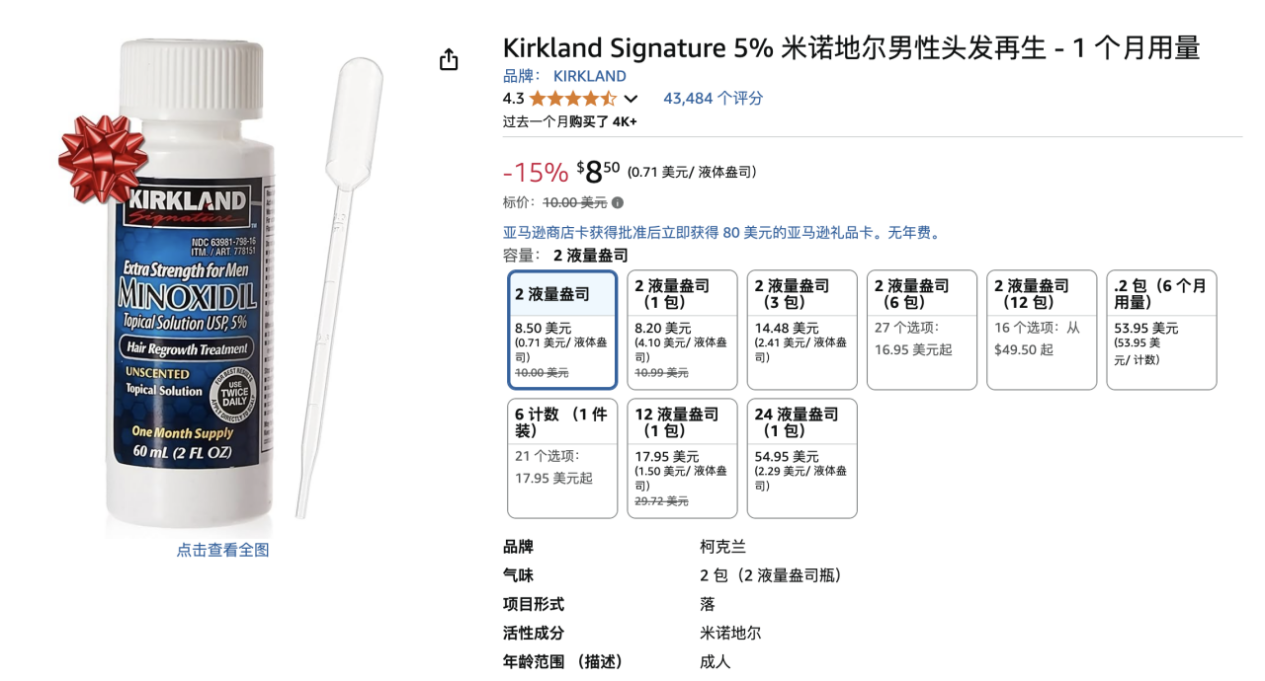This screenshot has width=1265, height=681.
Task: Click the star rating icons
Action: coord(573,98)
